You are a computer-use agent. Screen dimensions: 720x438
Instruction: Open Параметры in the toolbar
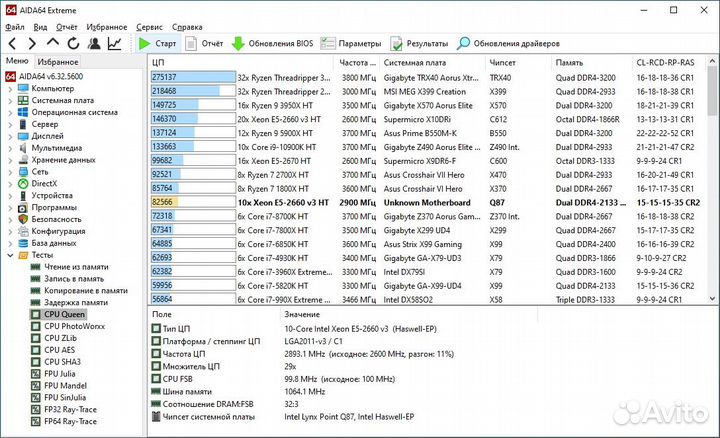click(x=351, y=44)
